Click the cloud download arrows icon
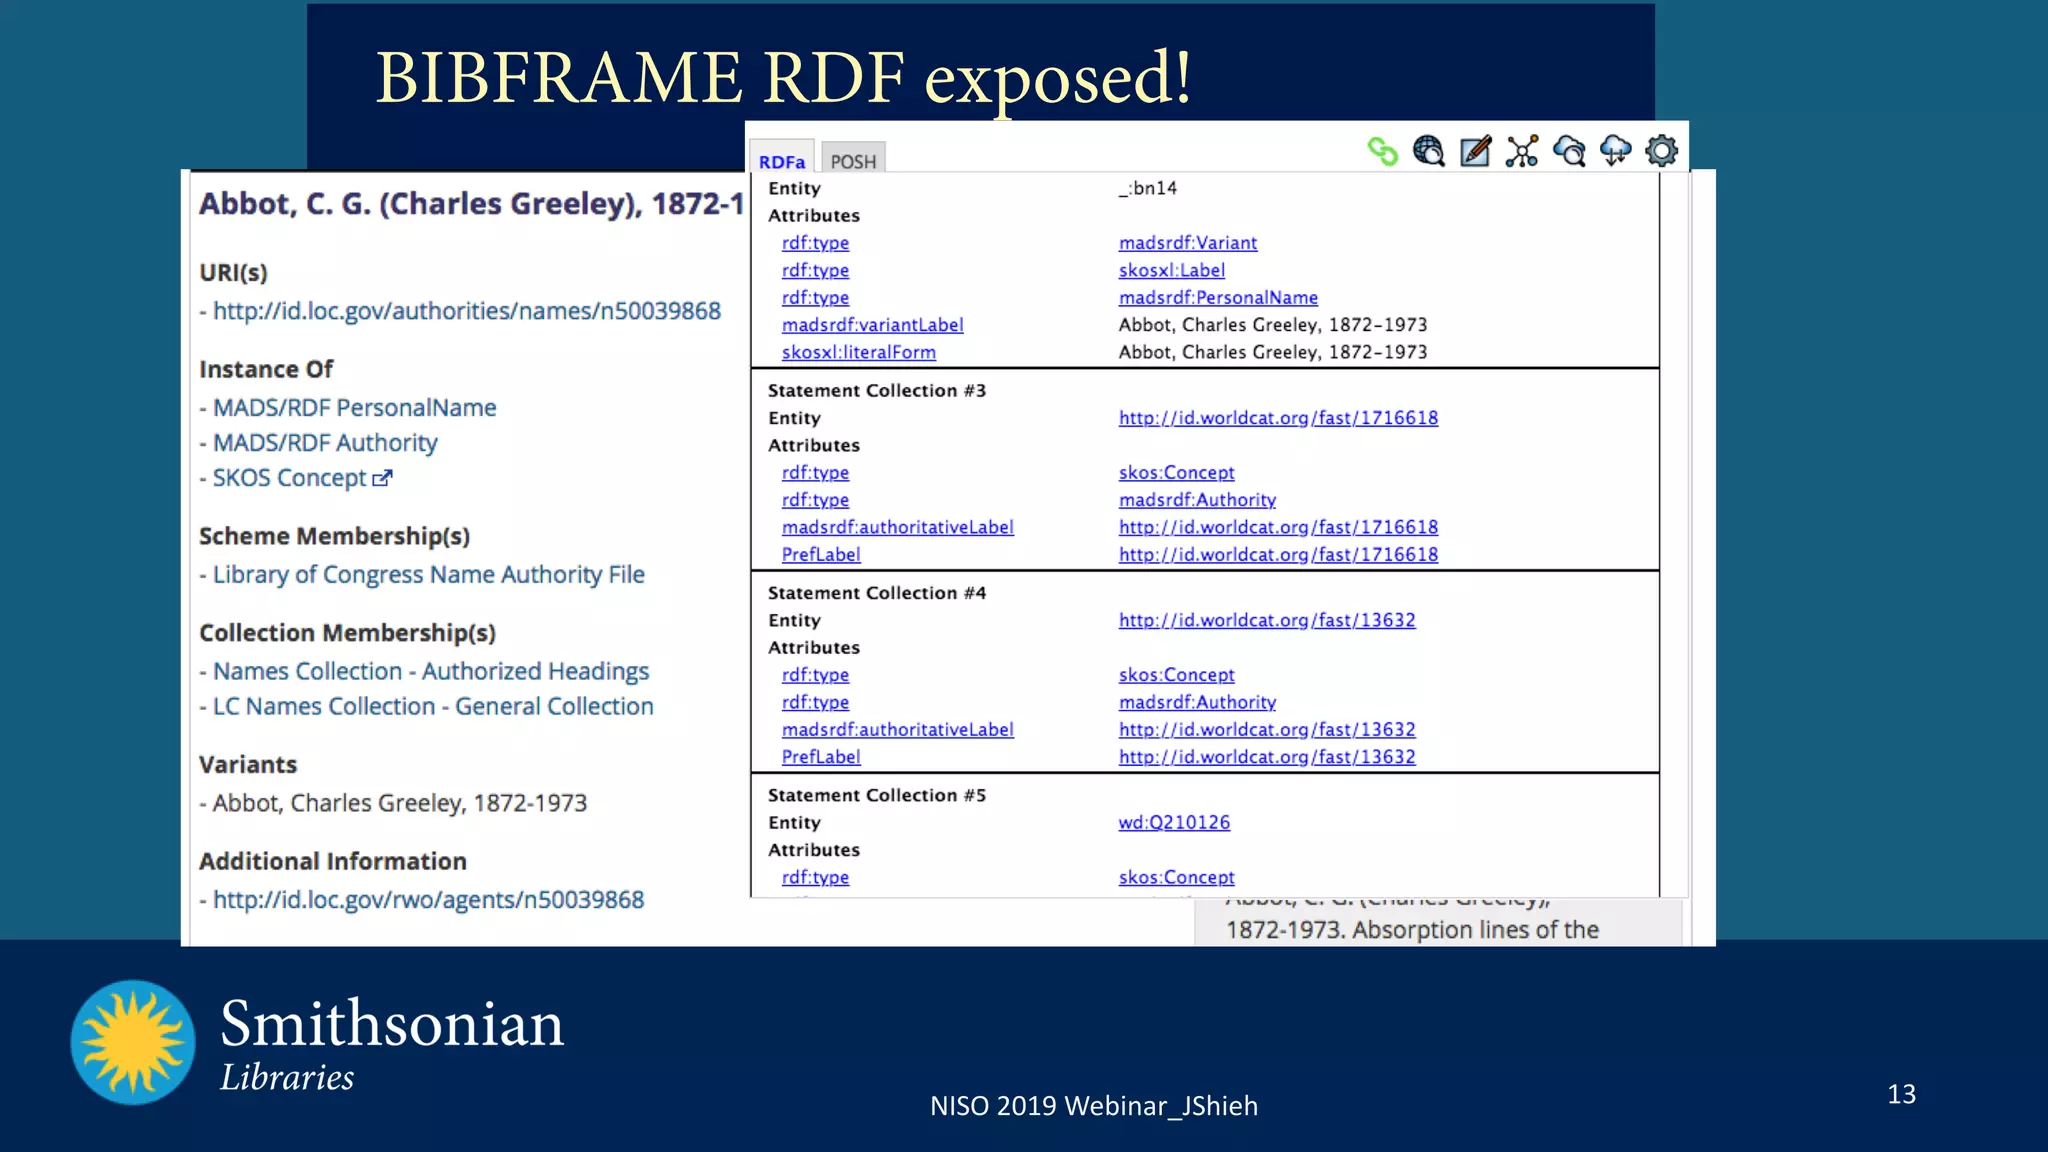The width and height of the screenshot is (2048, 1152). point(1615,151)
